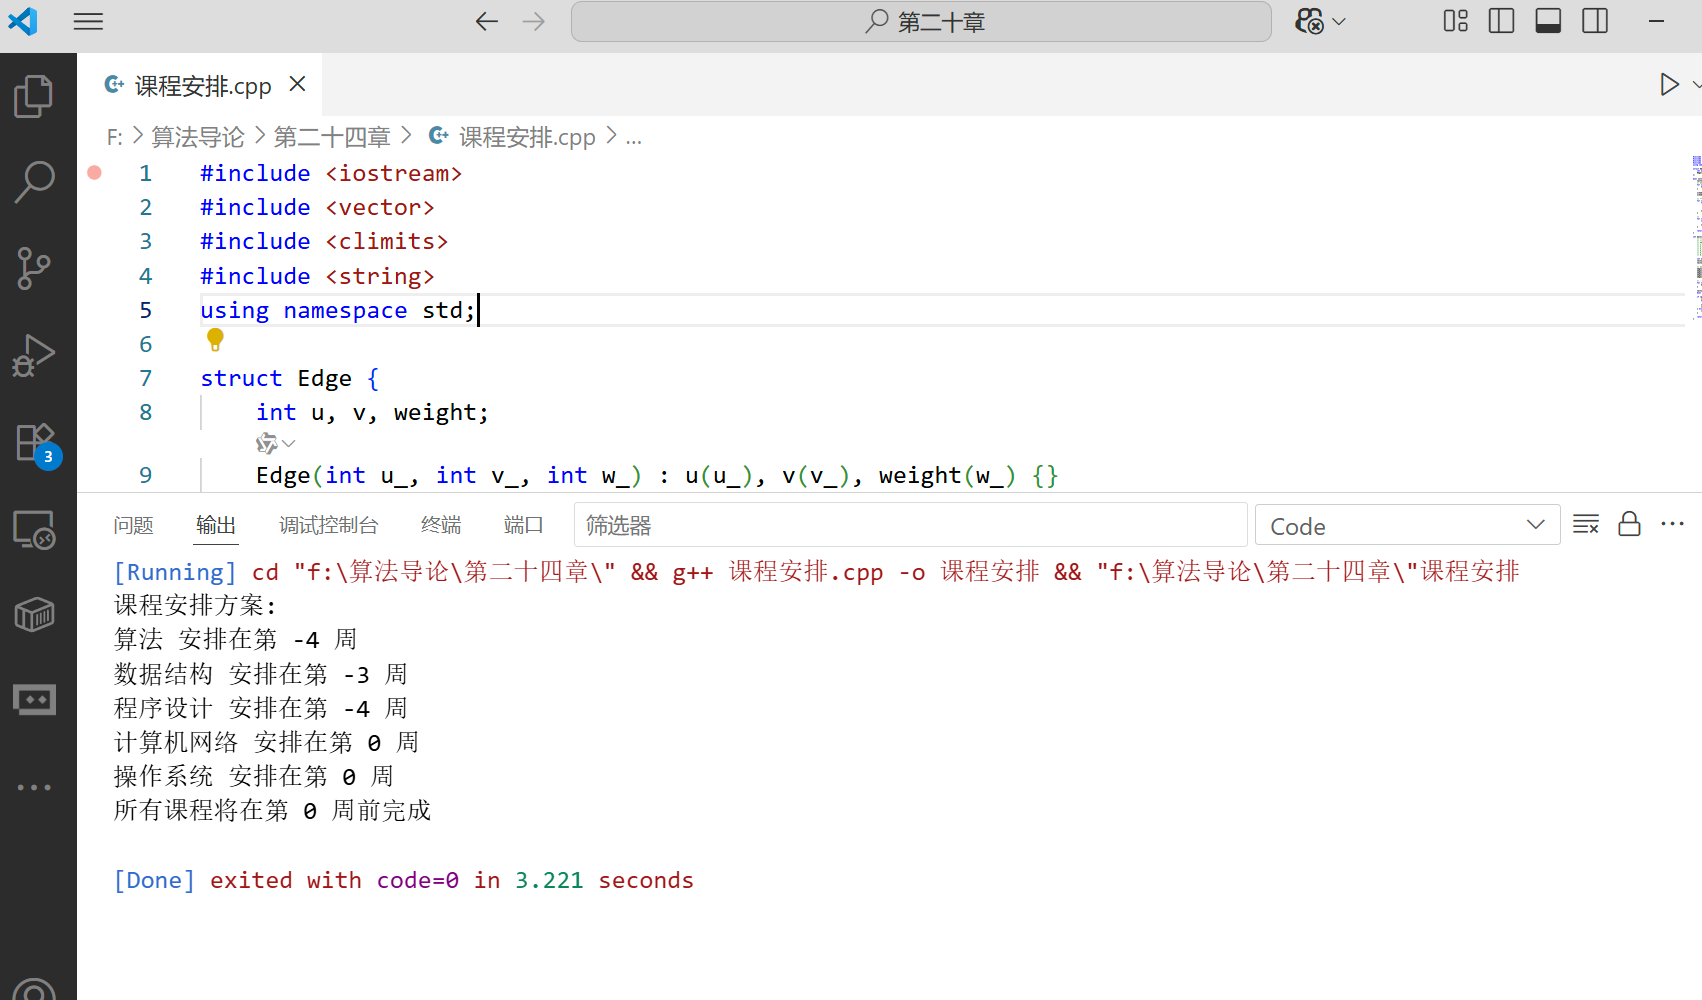Image resolution: width=1702 pixels, height=1000 pixels.
Task: Open the Explorer view in activity bar
Action: tap(34, 96)
